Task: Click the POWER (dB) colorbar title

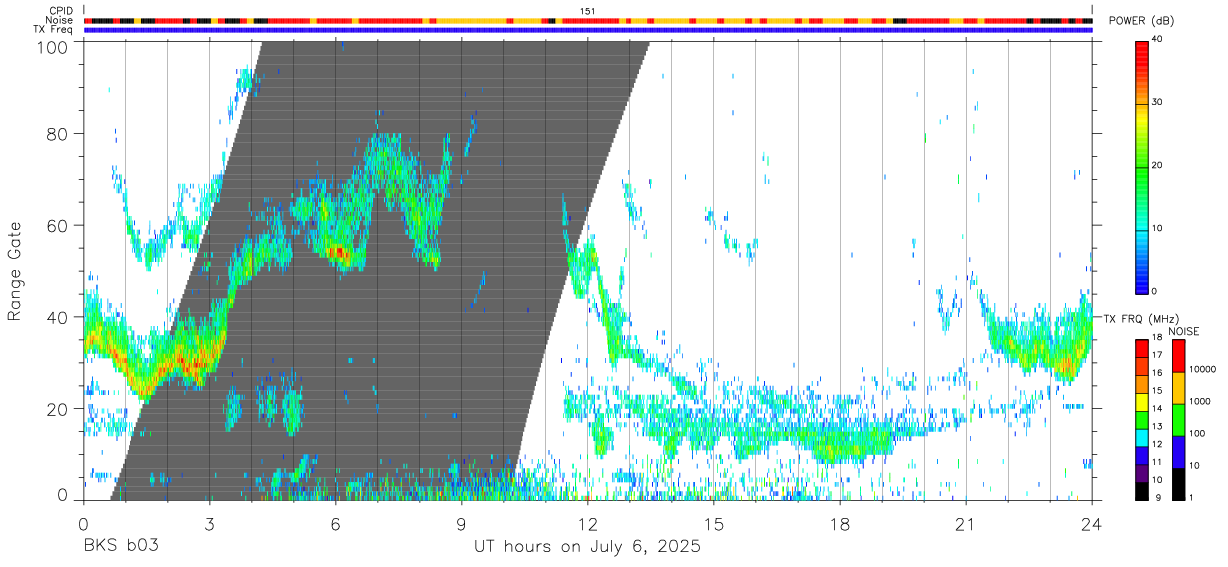Action: tap(1143, 22)
